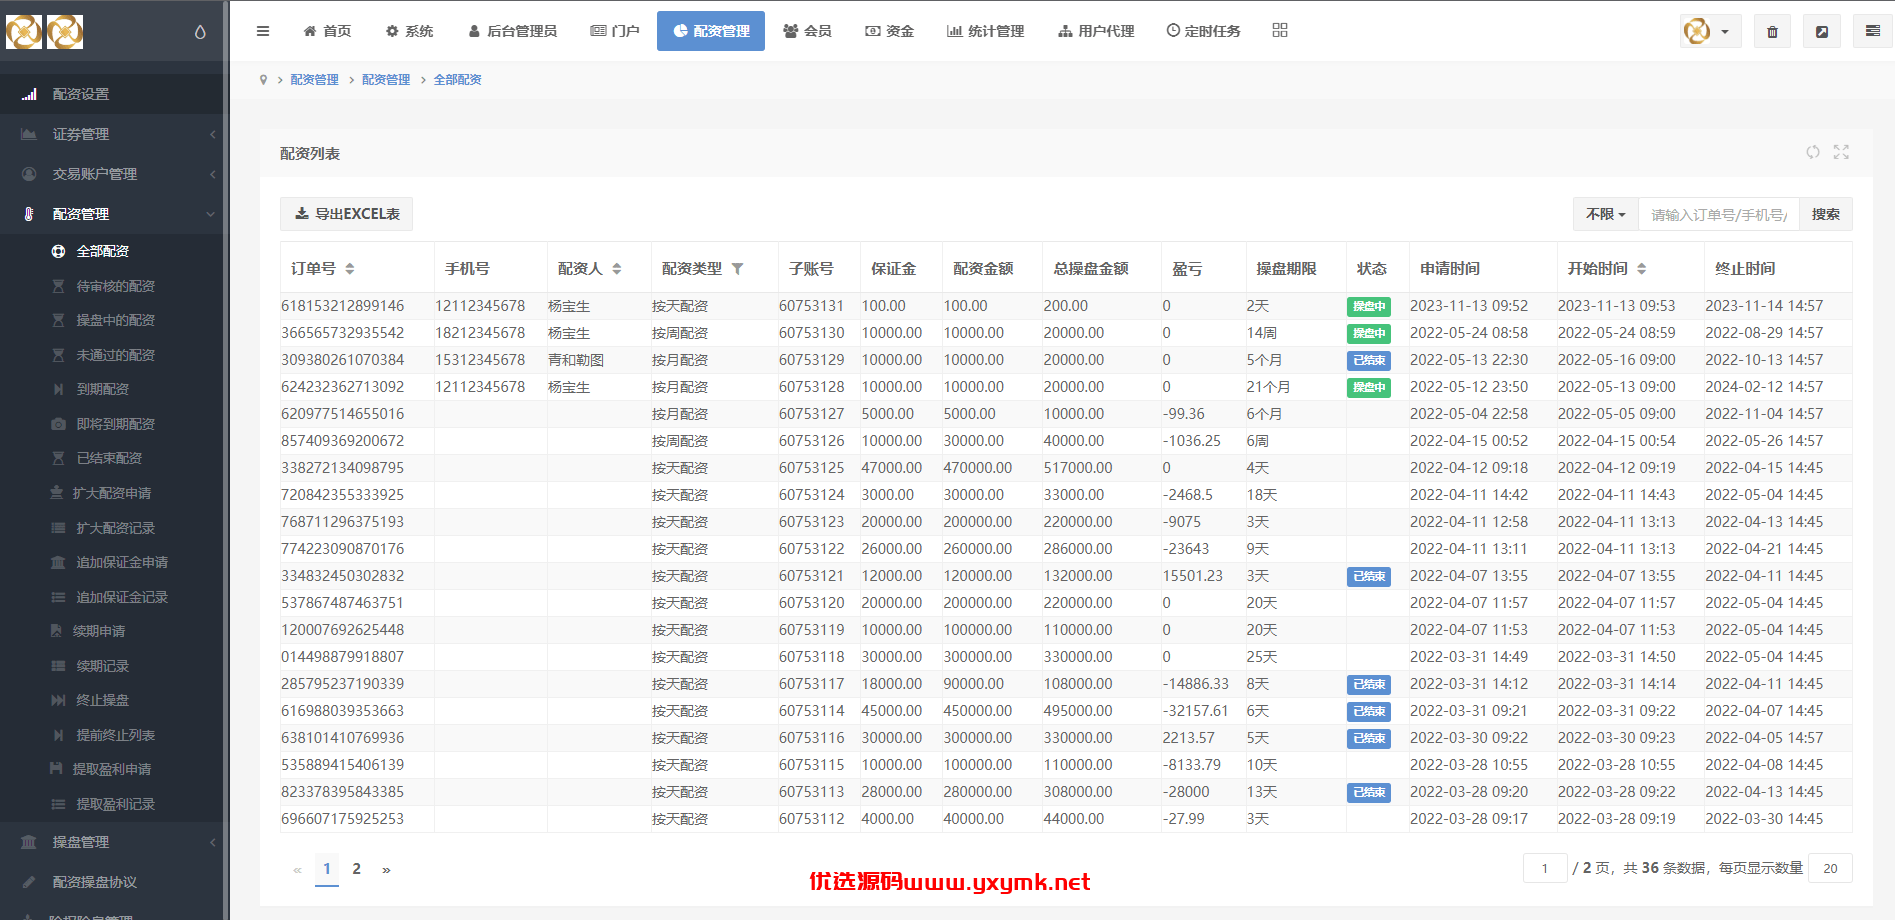1895x920 pixels.
Task: Focus the 请输入订单号/手机号 search field
Action: pos(1719,214)
